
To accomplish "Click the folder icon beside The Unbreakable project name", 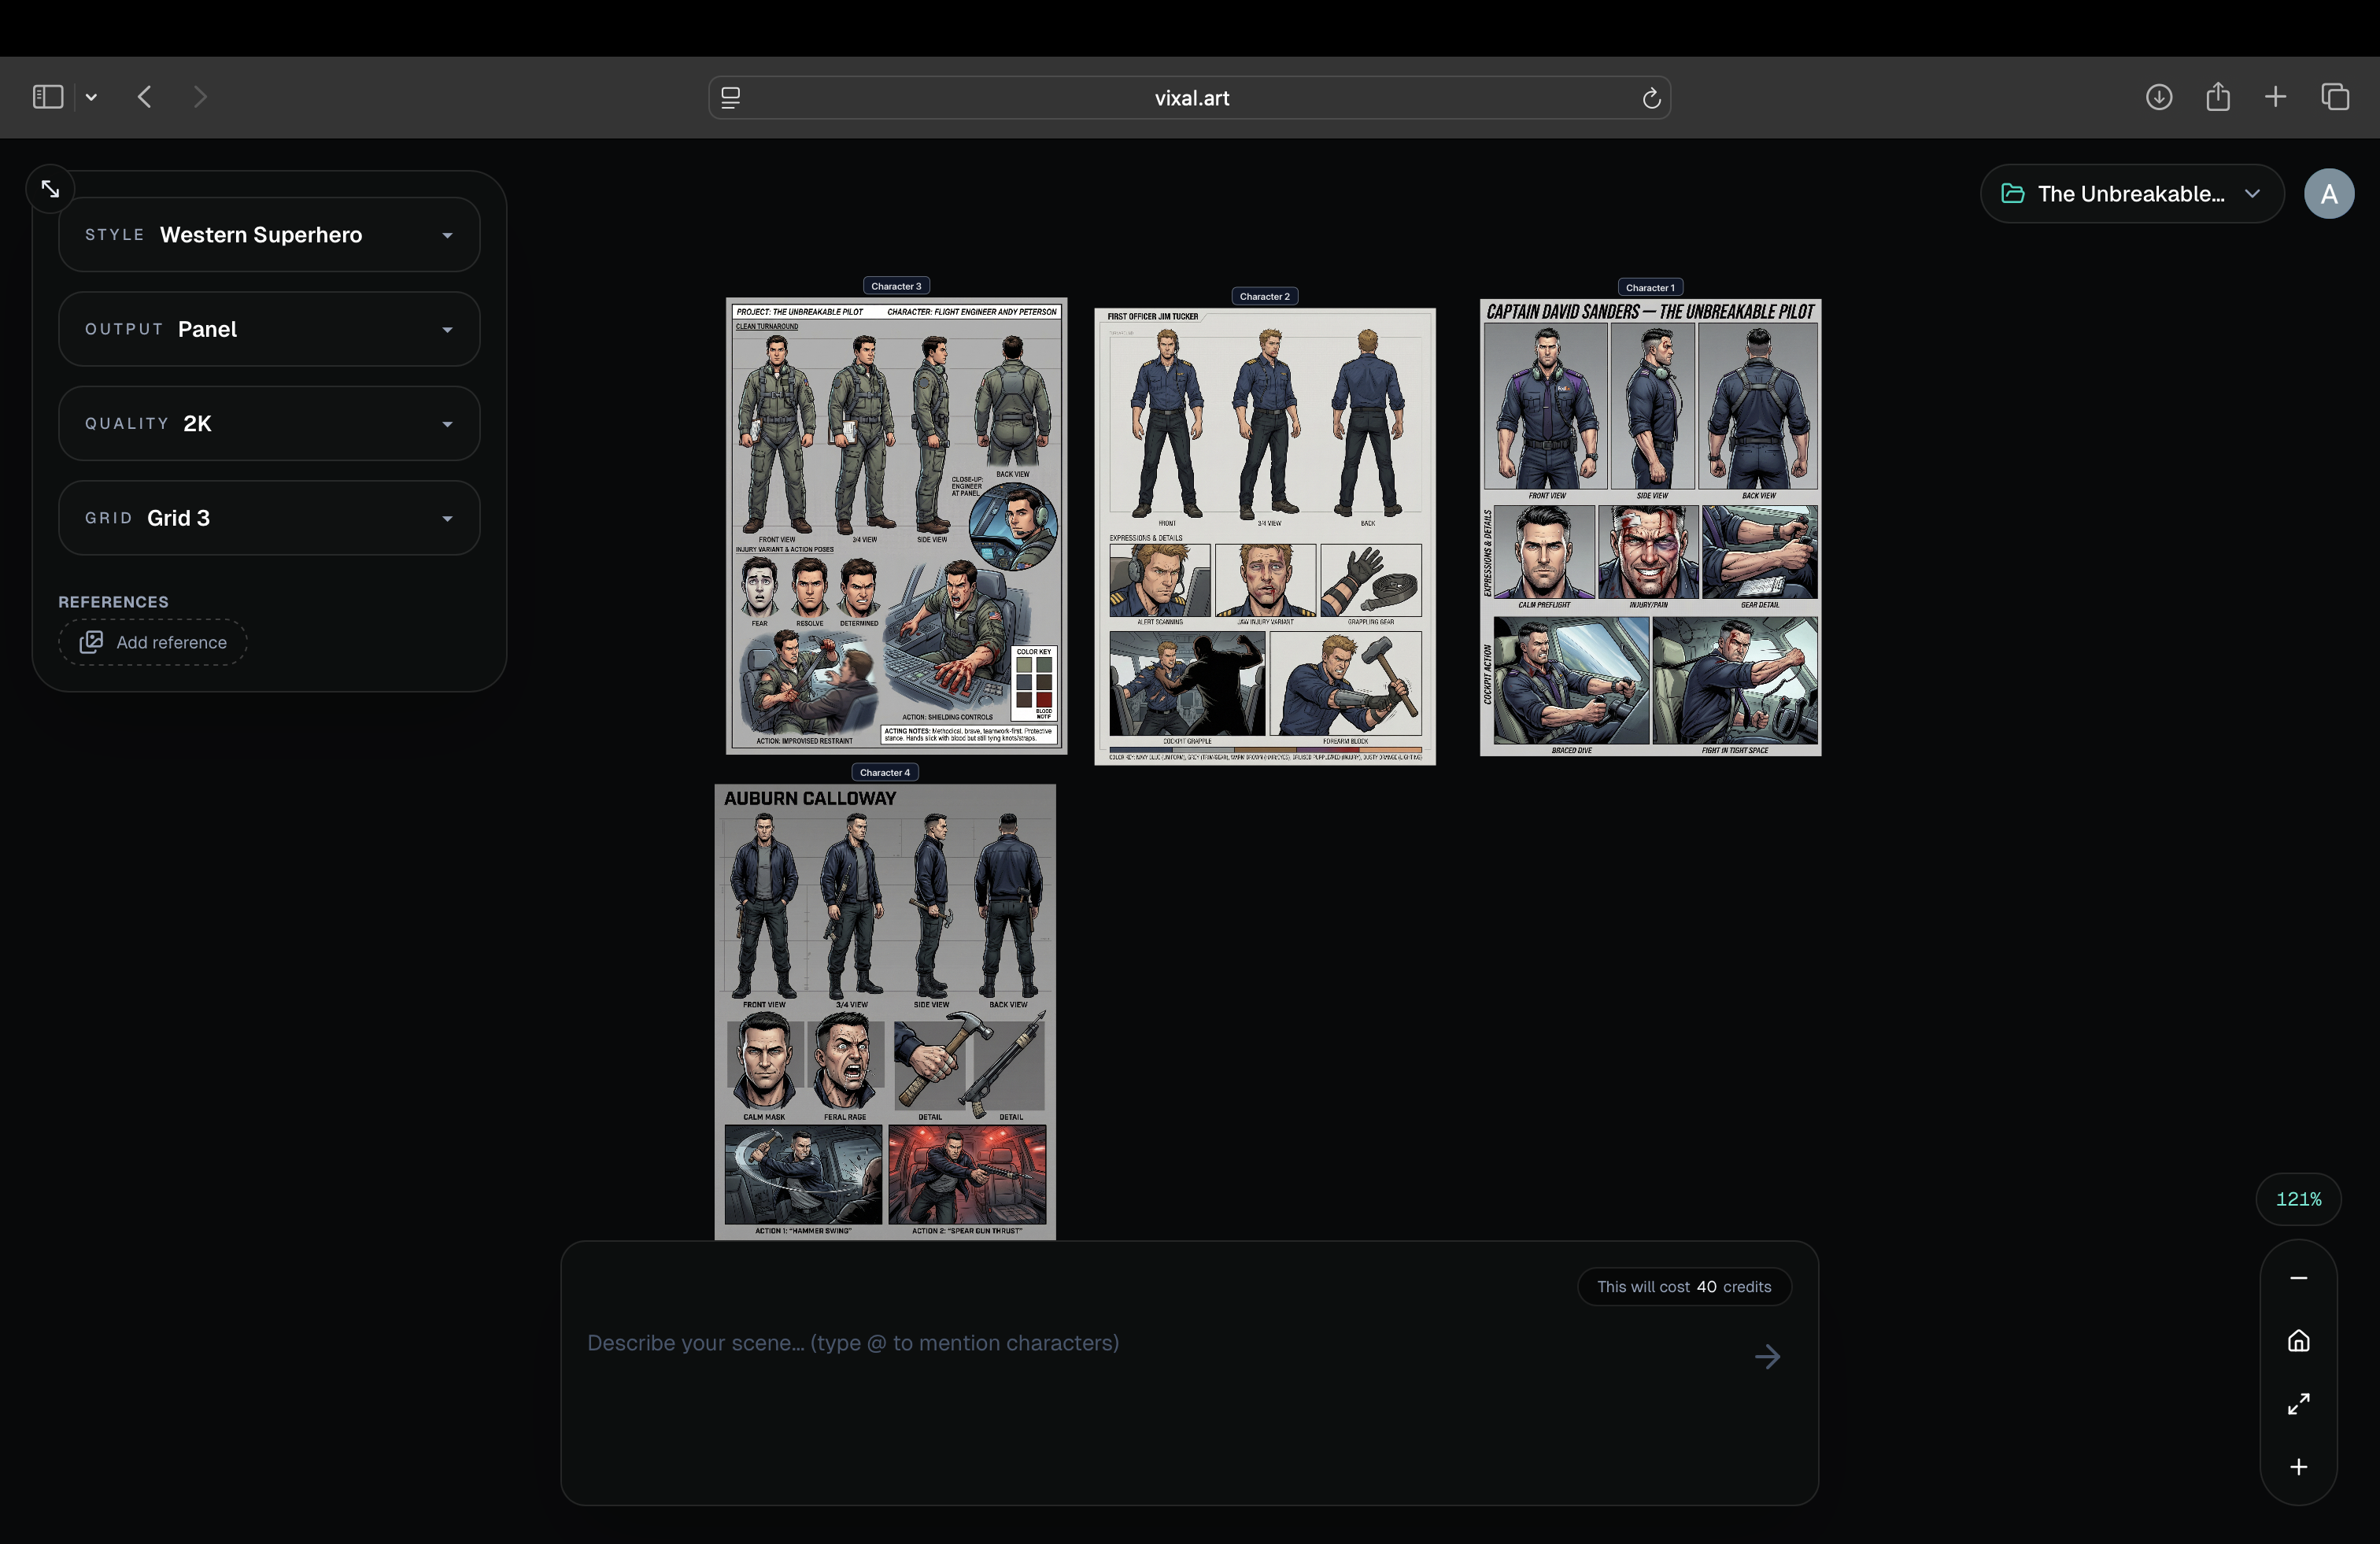I will 2013,193.
